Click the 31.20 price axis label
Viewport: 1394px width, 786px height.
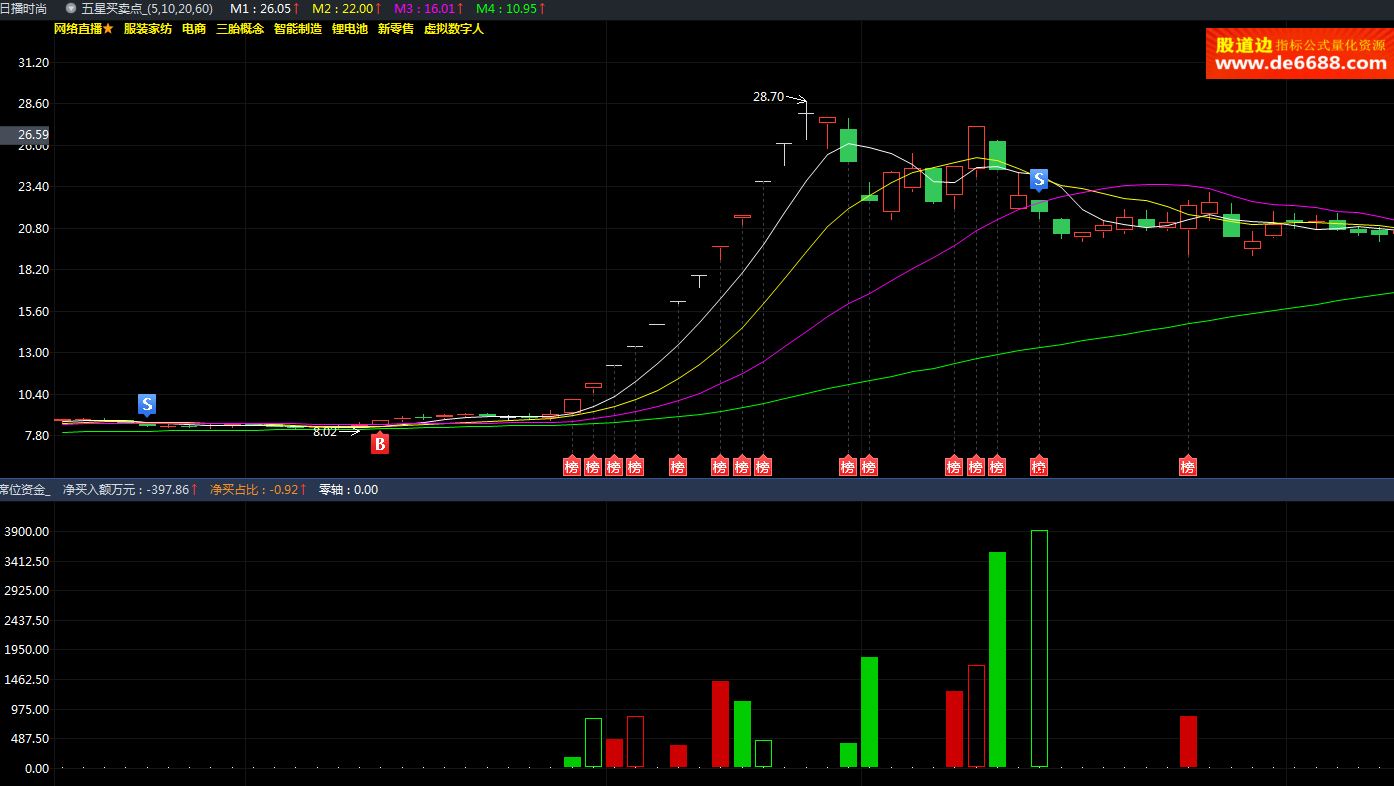click(34, 62)
